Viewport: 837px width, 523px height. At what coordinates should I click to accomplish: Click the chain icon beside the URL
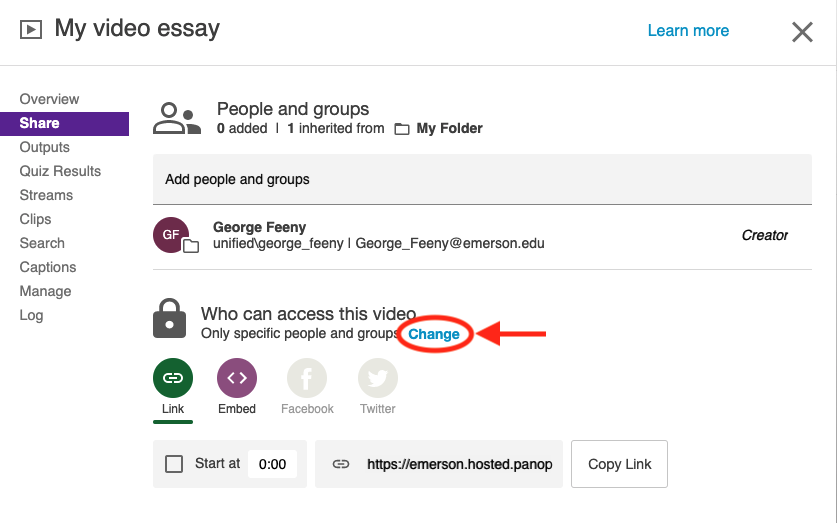341,464
